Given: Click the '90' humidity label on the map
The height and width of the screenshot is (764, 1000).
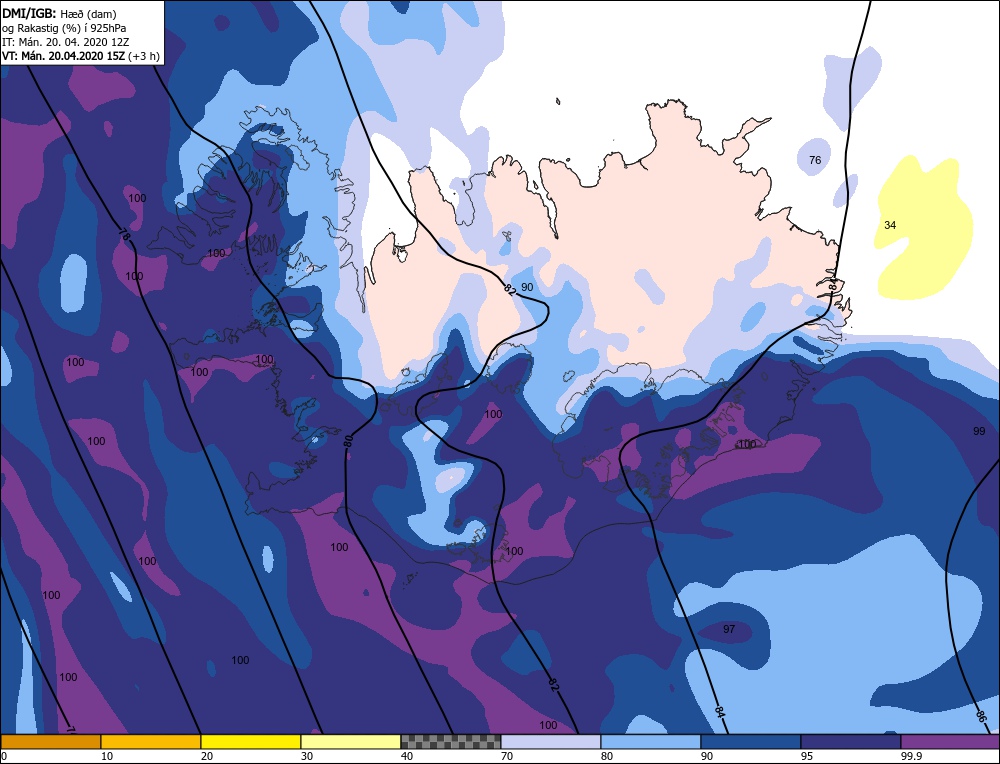Looking at the screenshot, I should click(527, 287).
